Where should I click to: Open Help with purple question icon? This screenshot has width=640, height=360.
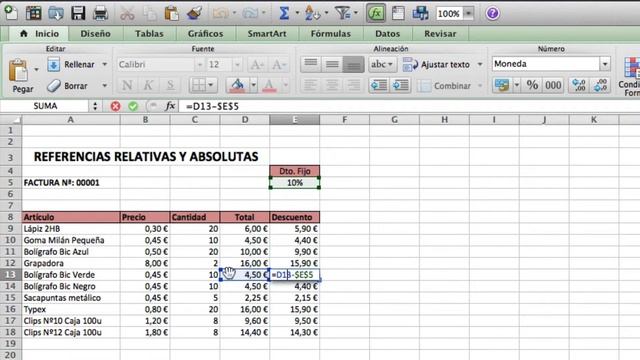point(493,13)
